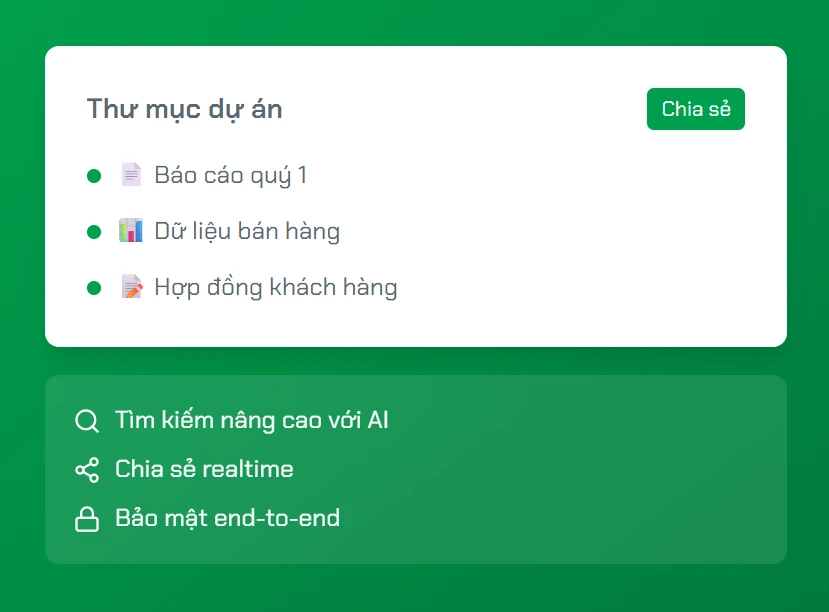Screen dimensions: 829x612
Task: Click the green Chia sẻ button
Action: 695,109
